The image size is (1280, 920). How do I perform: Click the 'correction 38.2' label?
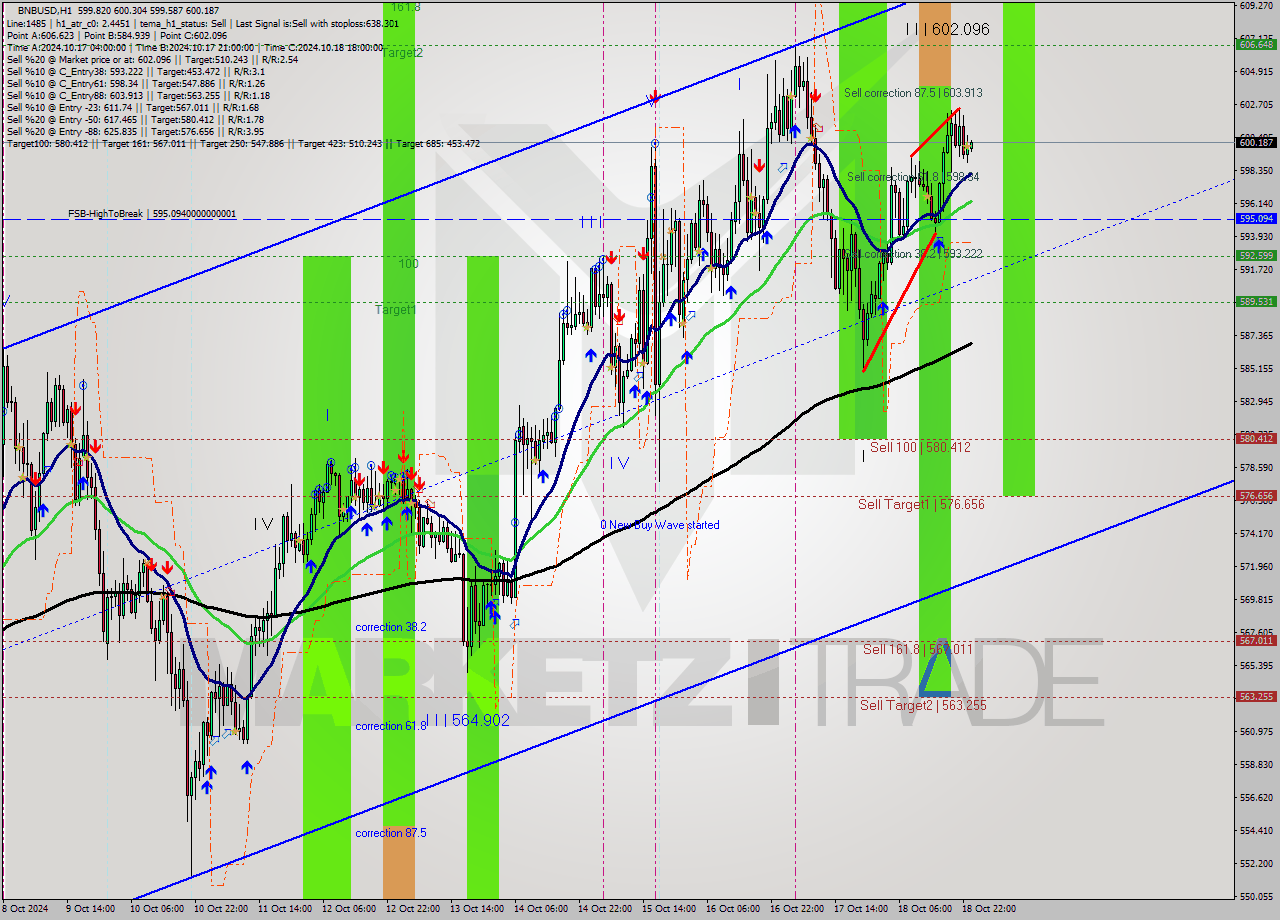[390, 627]
